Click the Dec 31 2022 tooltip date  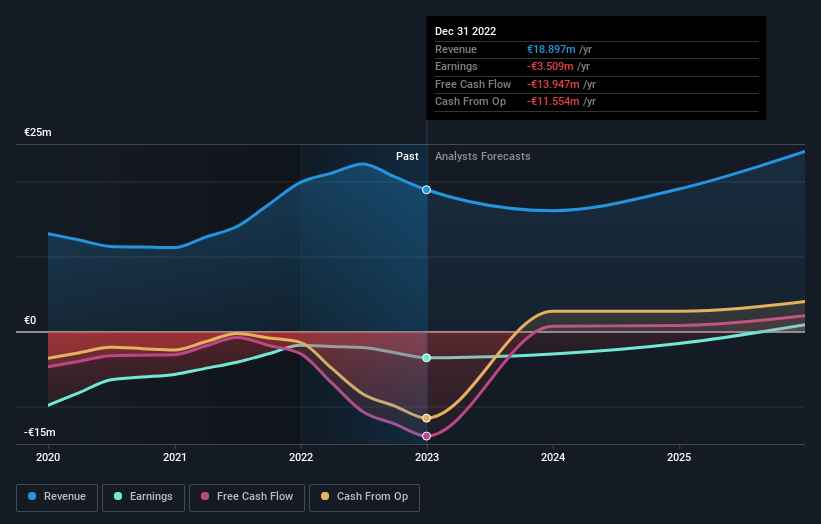pos(465,31)
